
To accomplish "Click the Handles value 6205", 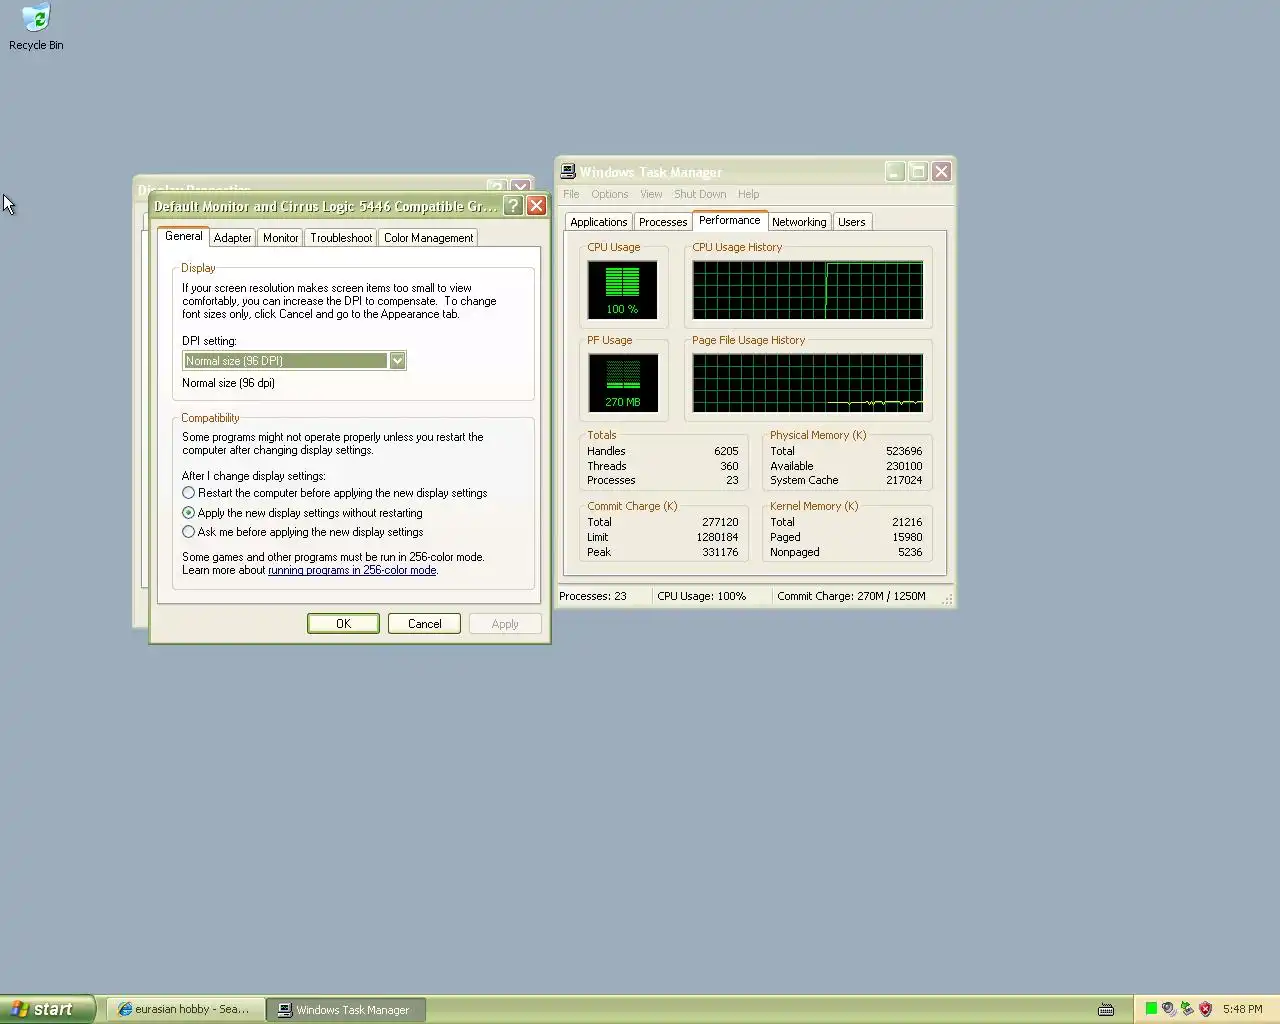I will tap(726, 451).
